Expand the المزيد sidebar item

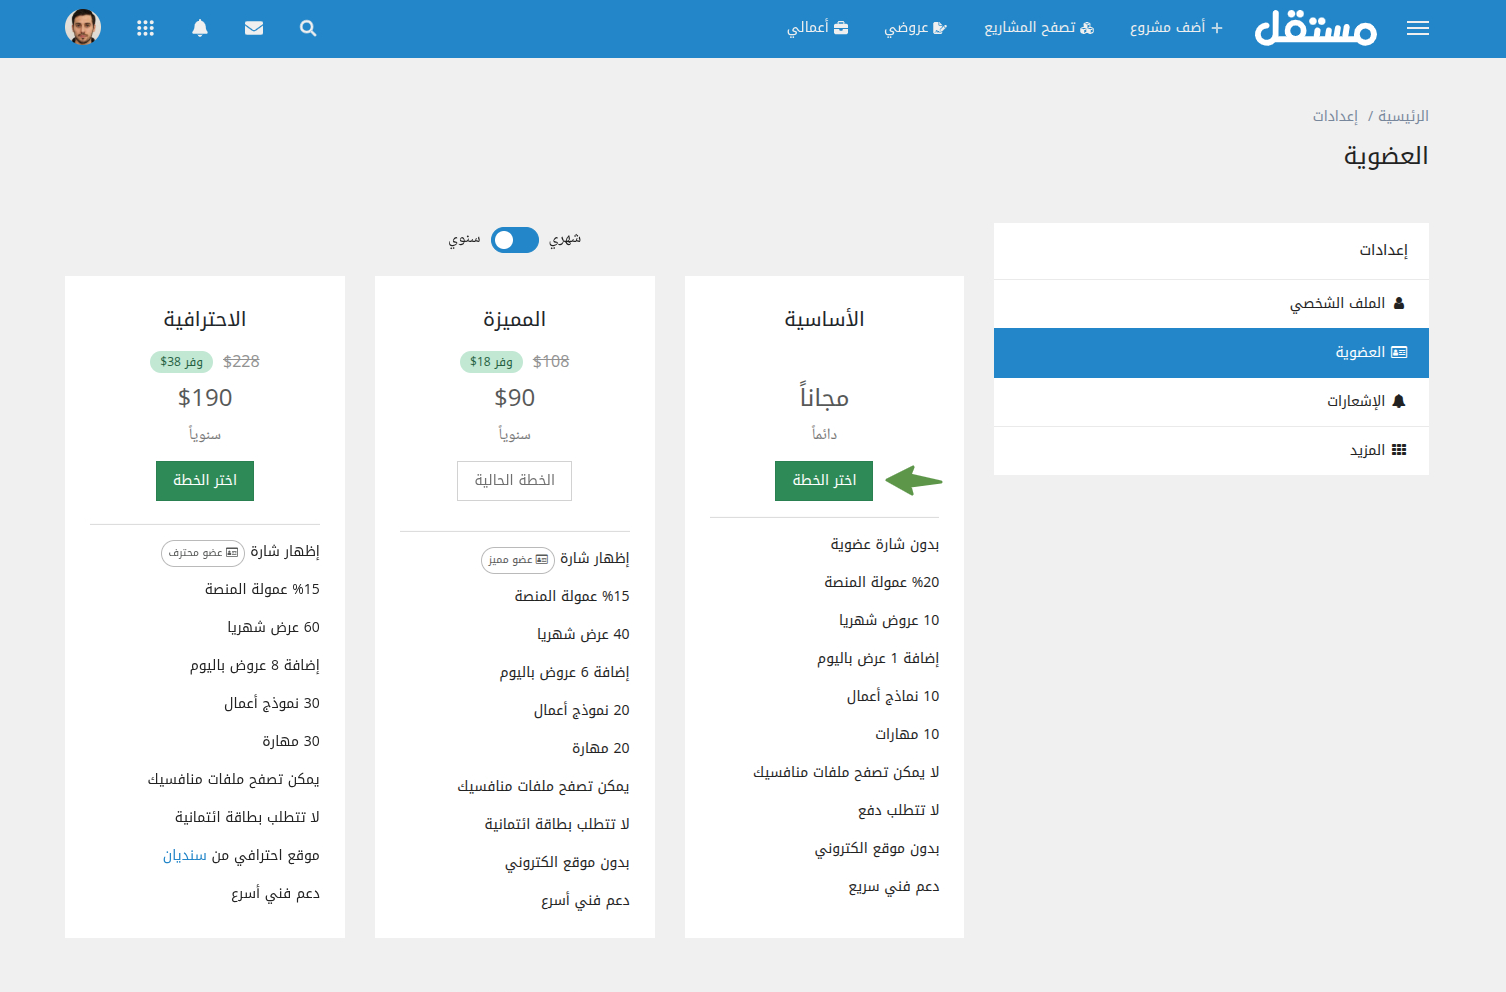1377,450
